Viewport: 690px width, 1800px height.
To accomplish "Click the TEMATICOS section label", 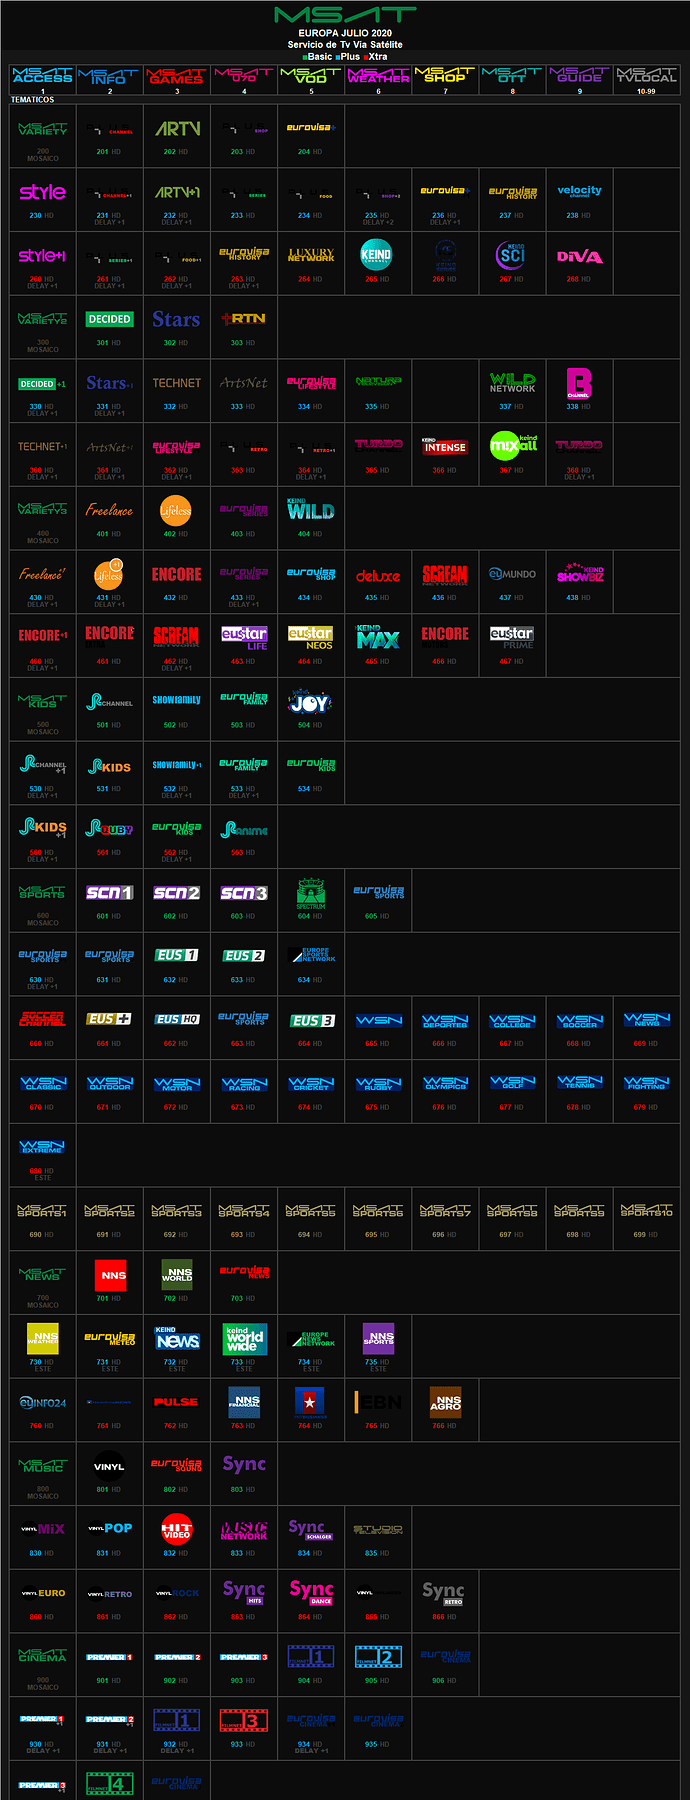I will pyautogui.click(x=32, y=100).
